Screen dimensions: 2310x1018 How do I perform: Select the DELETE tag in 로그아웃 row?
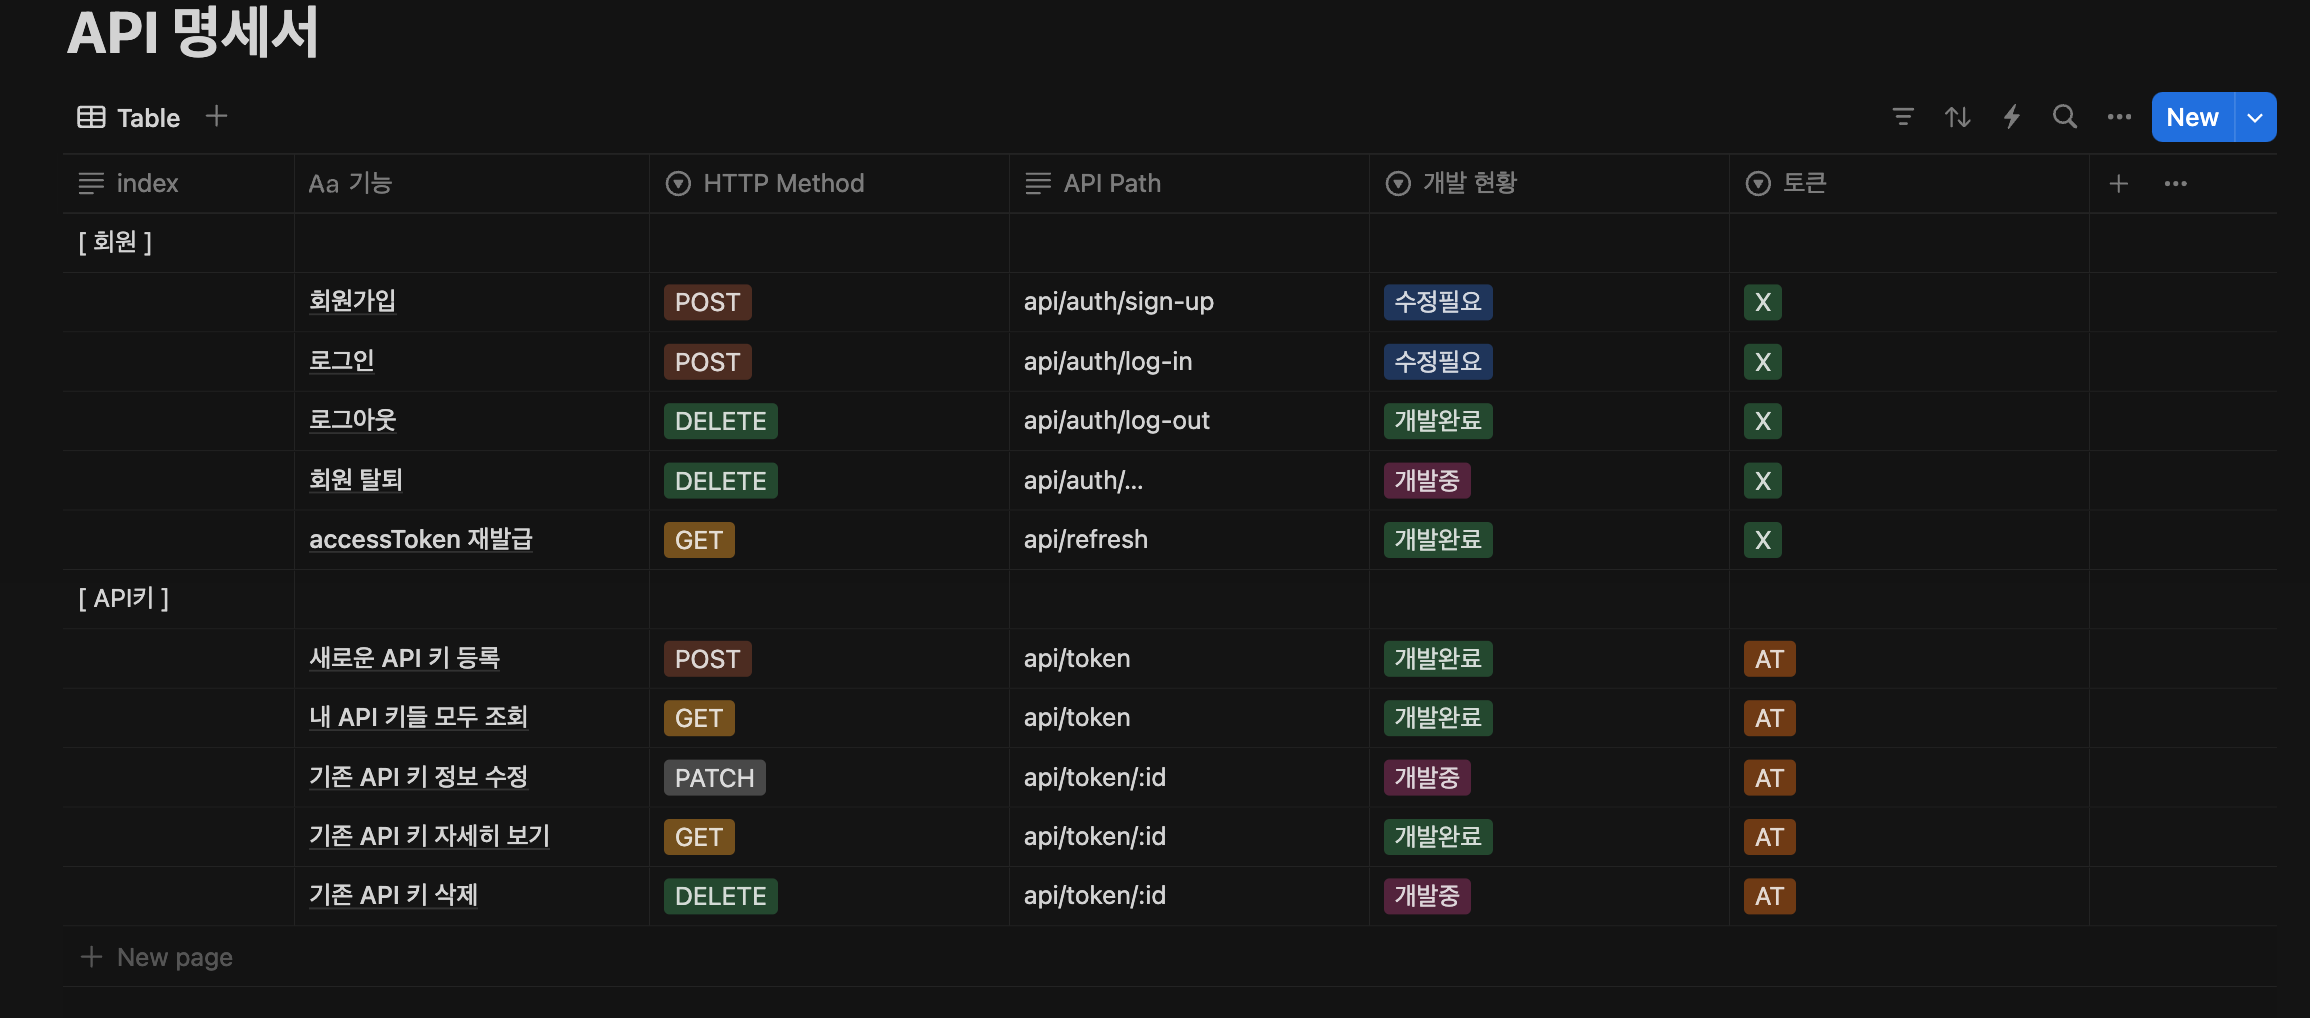coord(720,421)
